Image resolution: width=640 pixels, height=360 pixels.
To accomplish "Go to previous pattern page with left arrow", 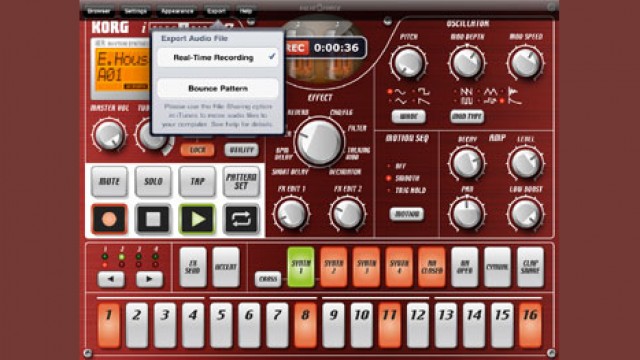I will coord(111,279).
